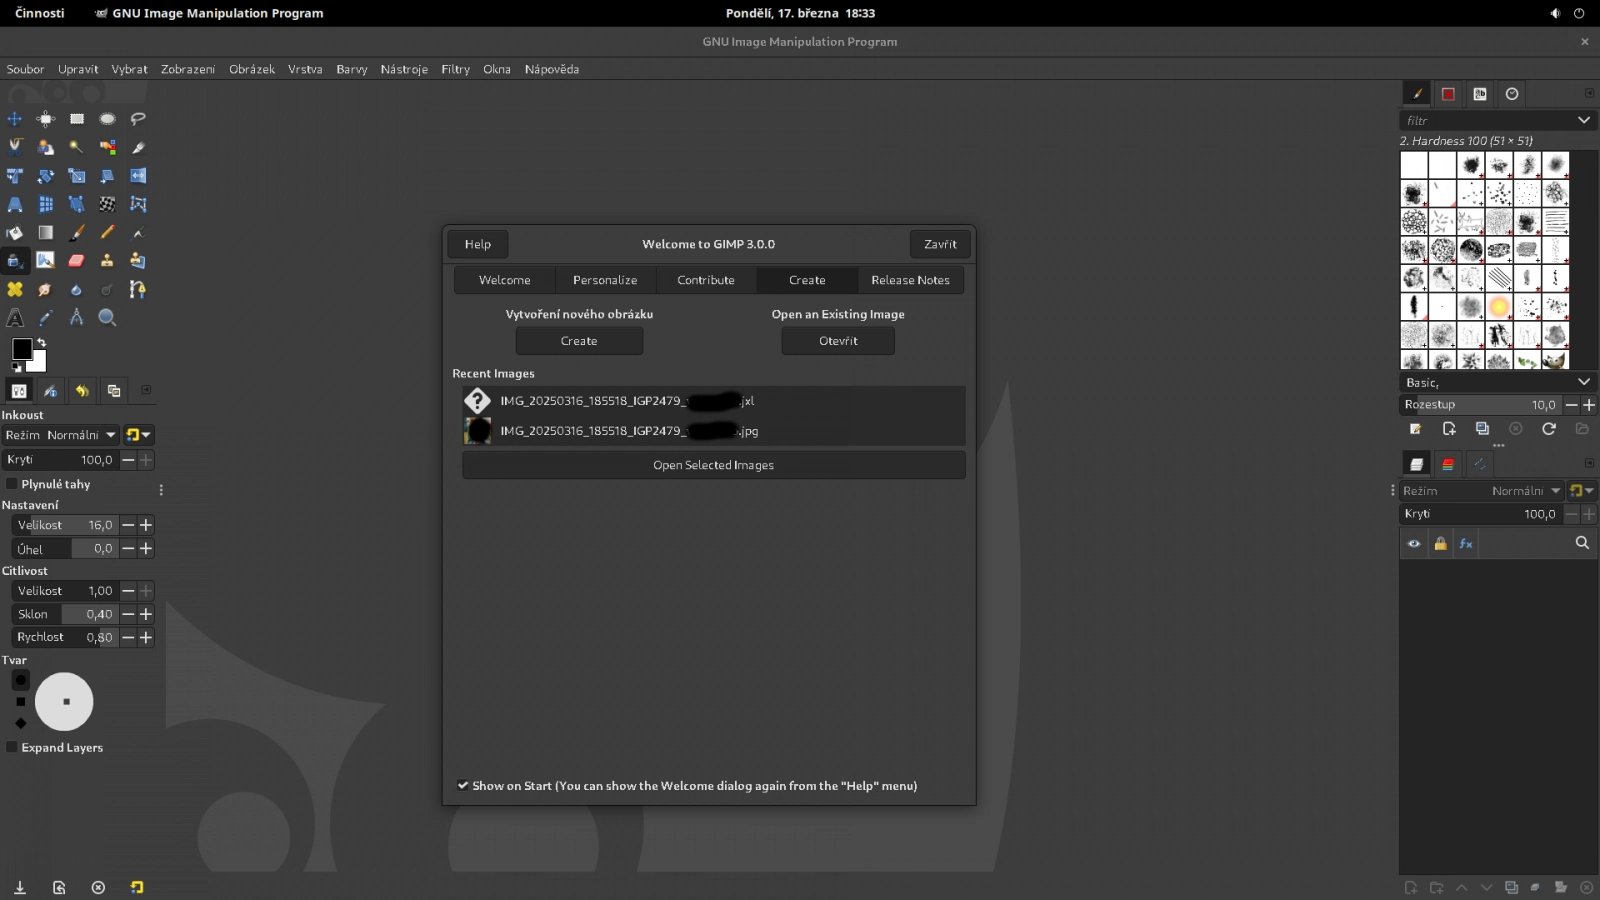Switch to the Welcome tab

point(505,280)
